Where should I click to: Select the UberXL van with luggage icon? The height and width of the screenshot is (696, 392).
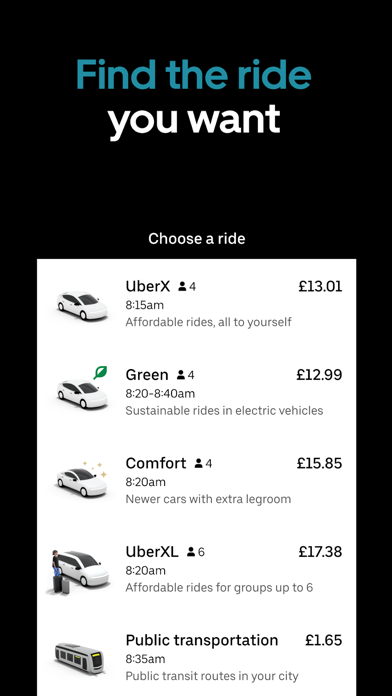[x=78, y=572]
